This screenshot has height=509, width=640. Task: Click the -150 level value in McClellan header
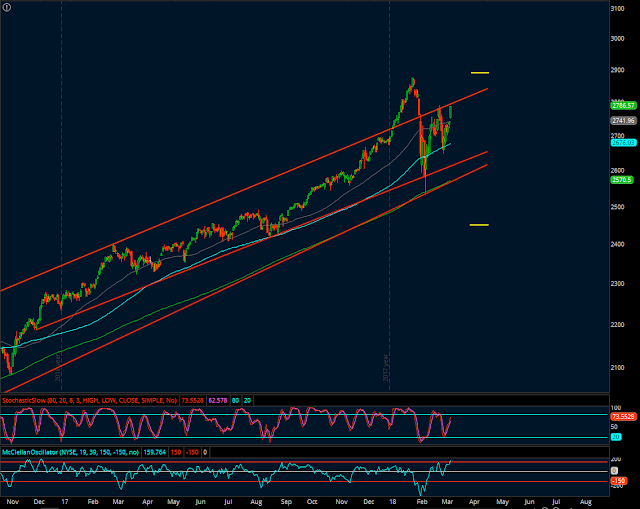192,452
